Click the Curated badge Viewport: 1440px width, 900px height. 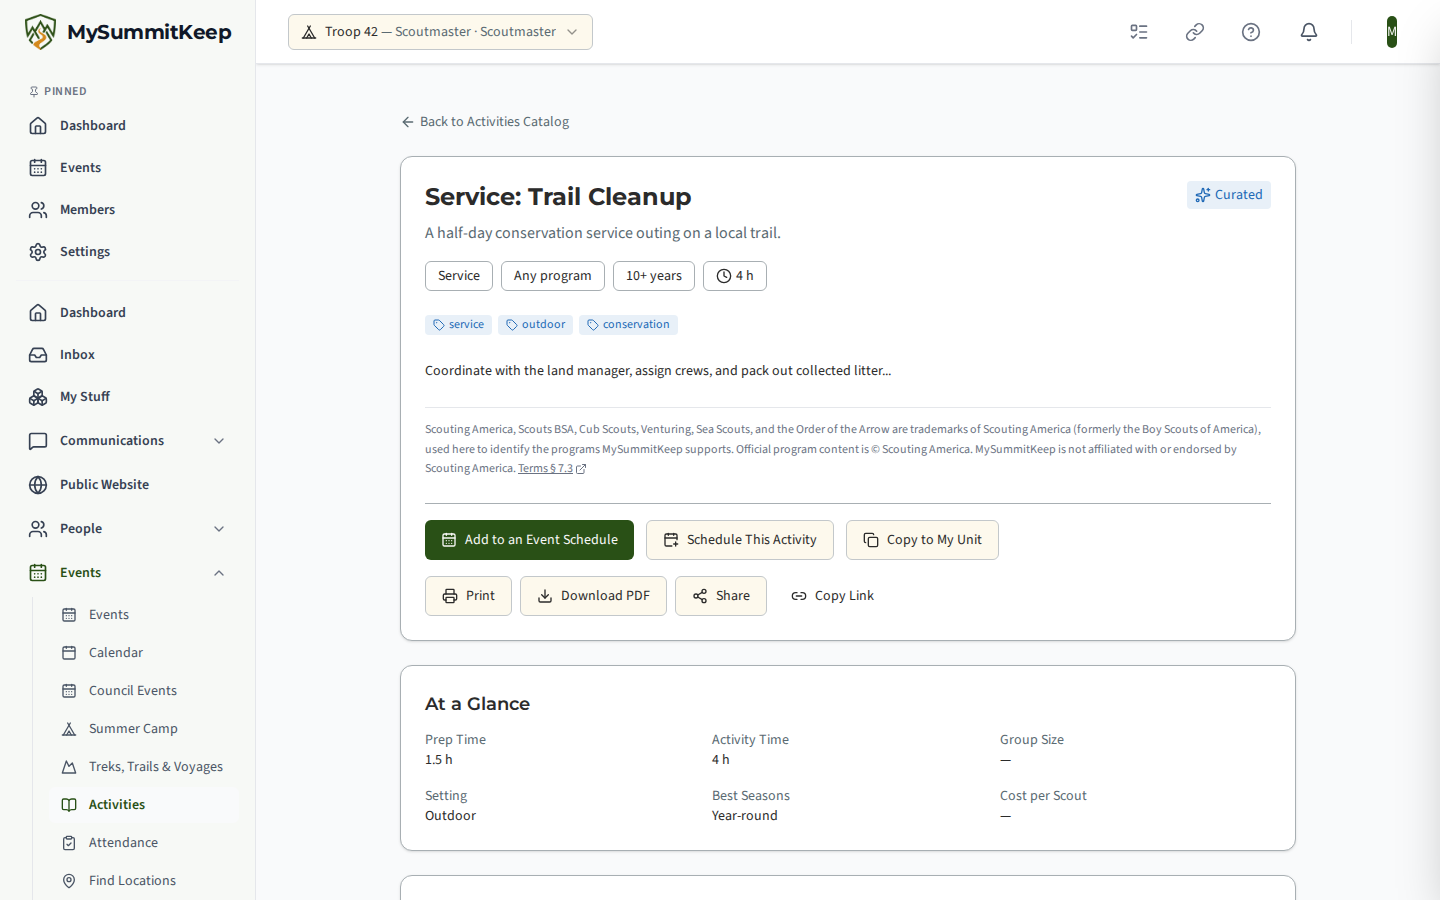(x=1229, y=195)
